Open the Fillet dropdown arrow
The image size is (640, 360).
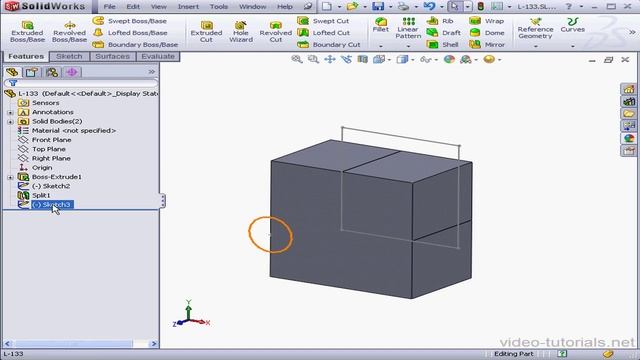click(380, 46)
